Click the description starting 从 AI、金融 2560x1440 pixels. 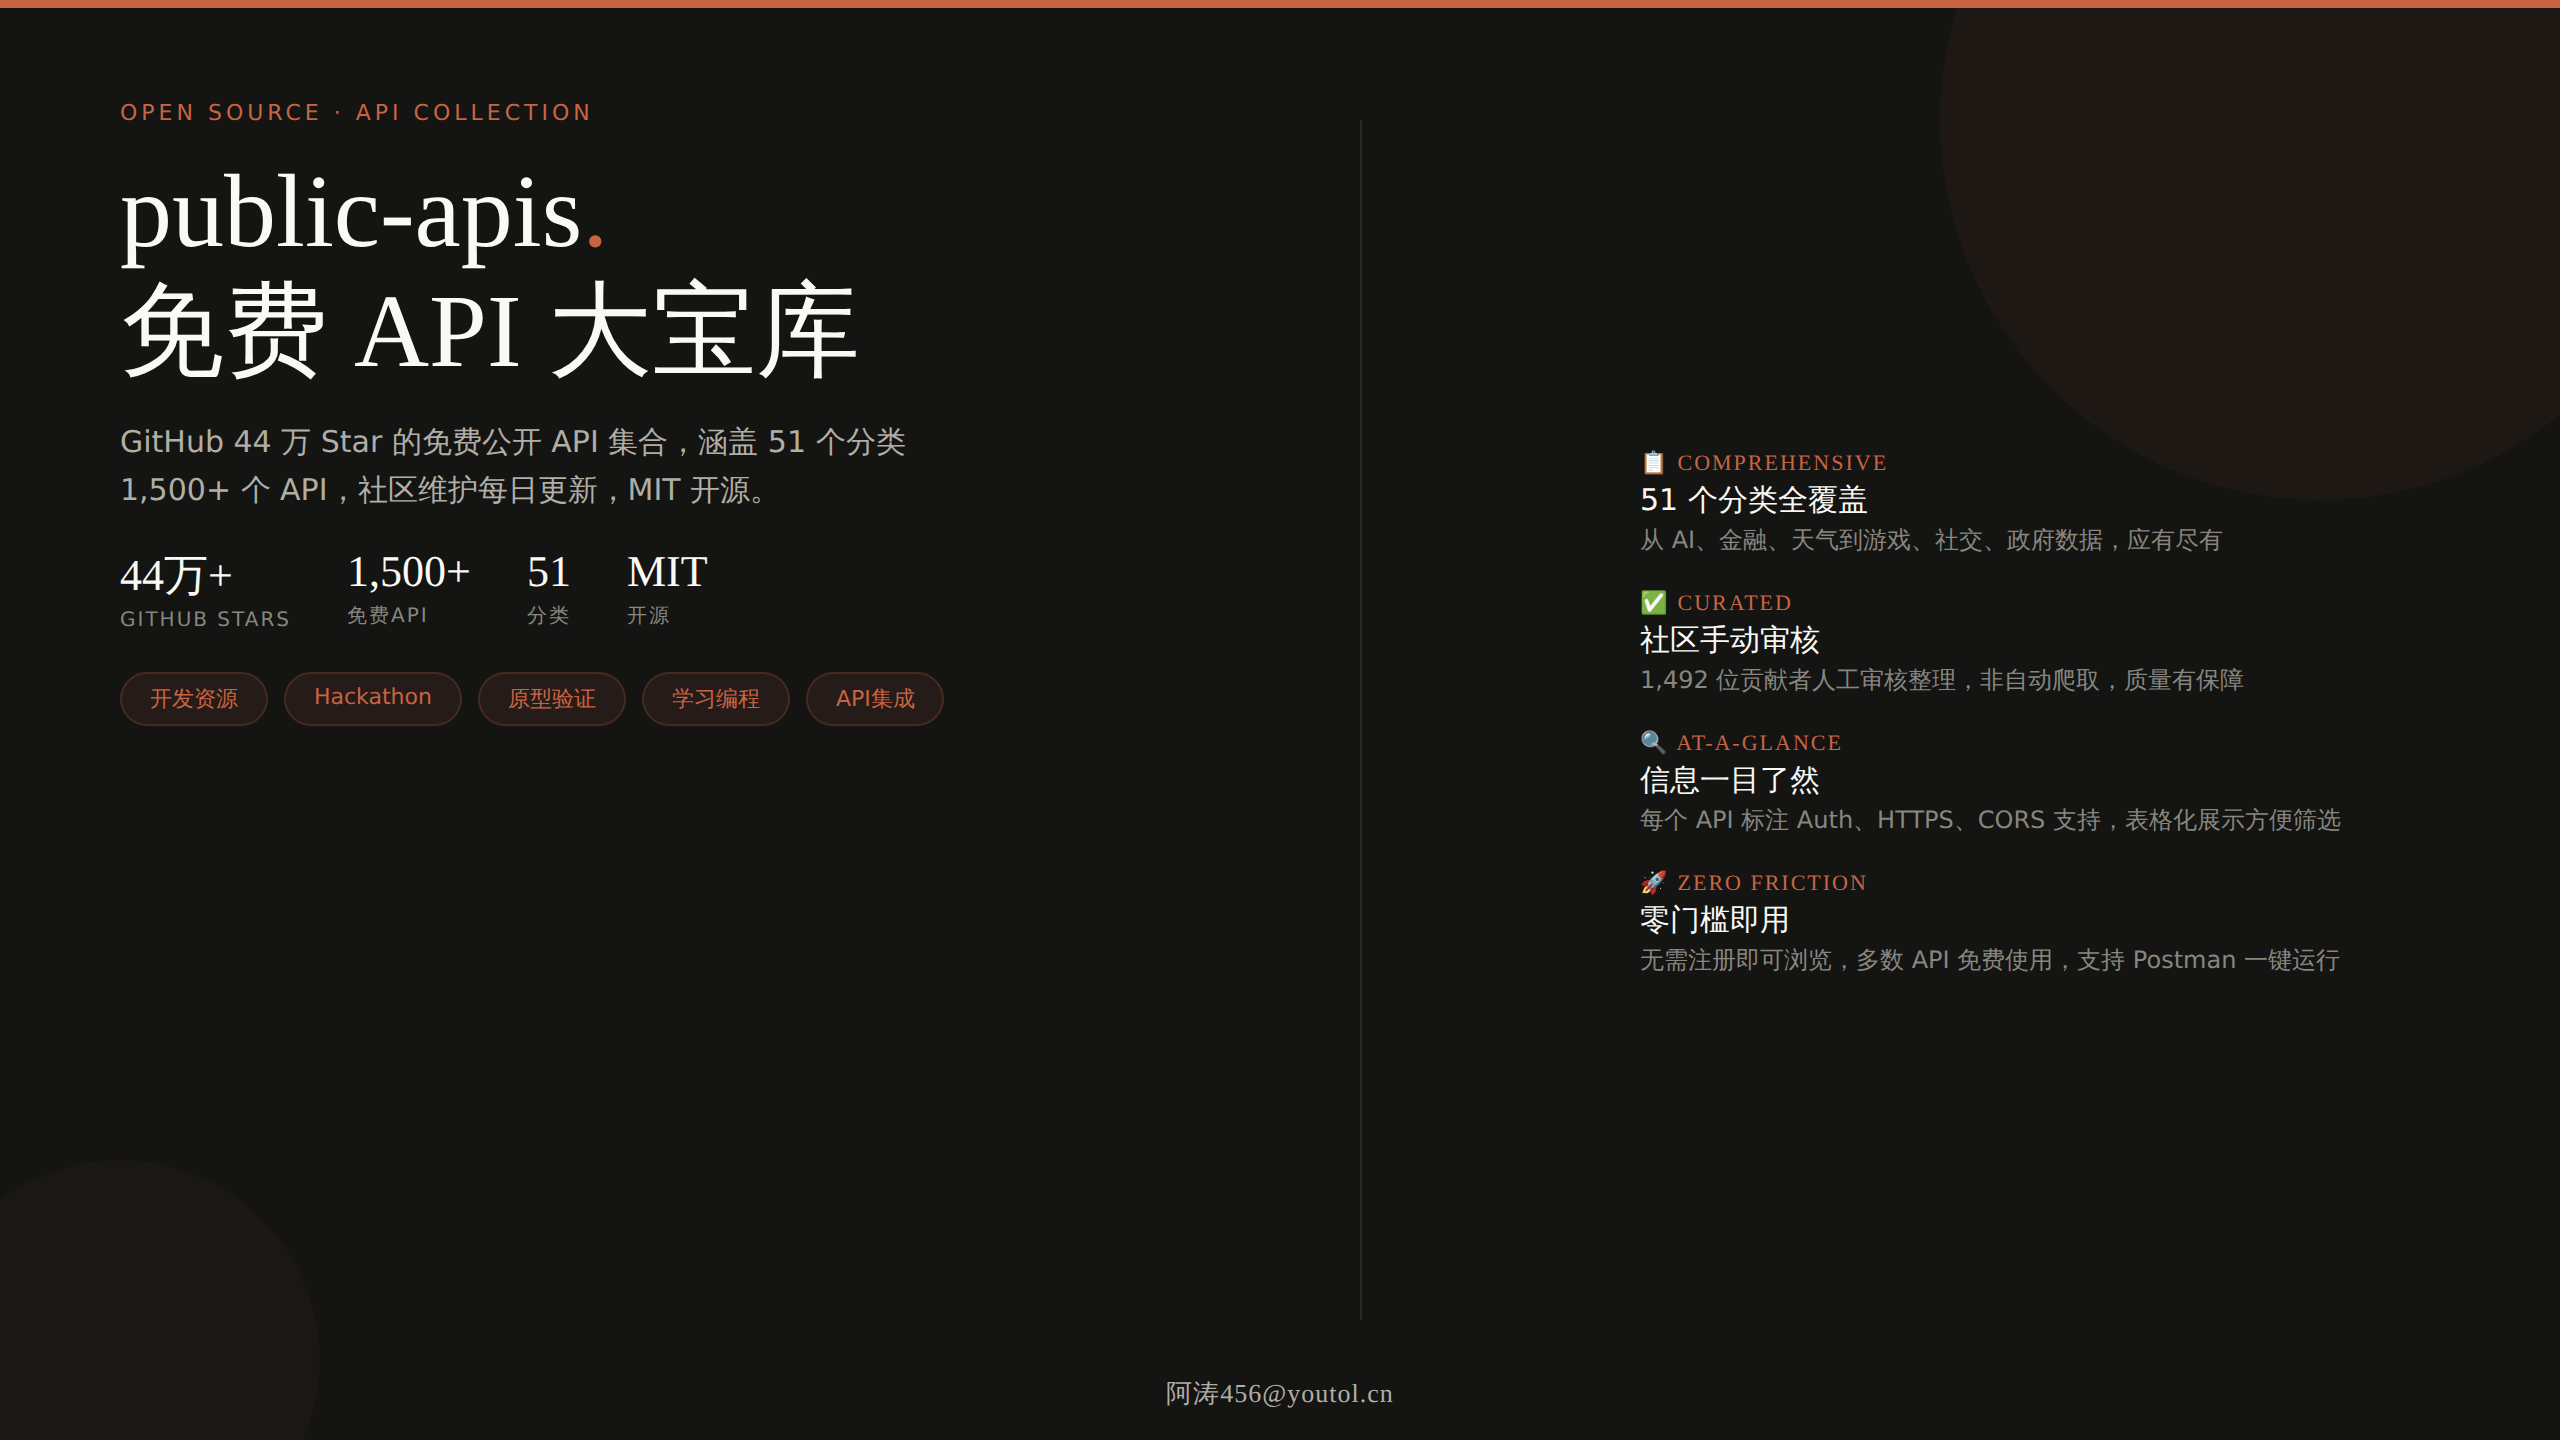pyautogui.click(x=1931, y=540)
